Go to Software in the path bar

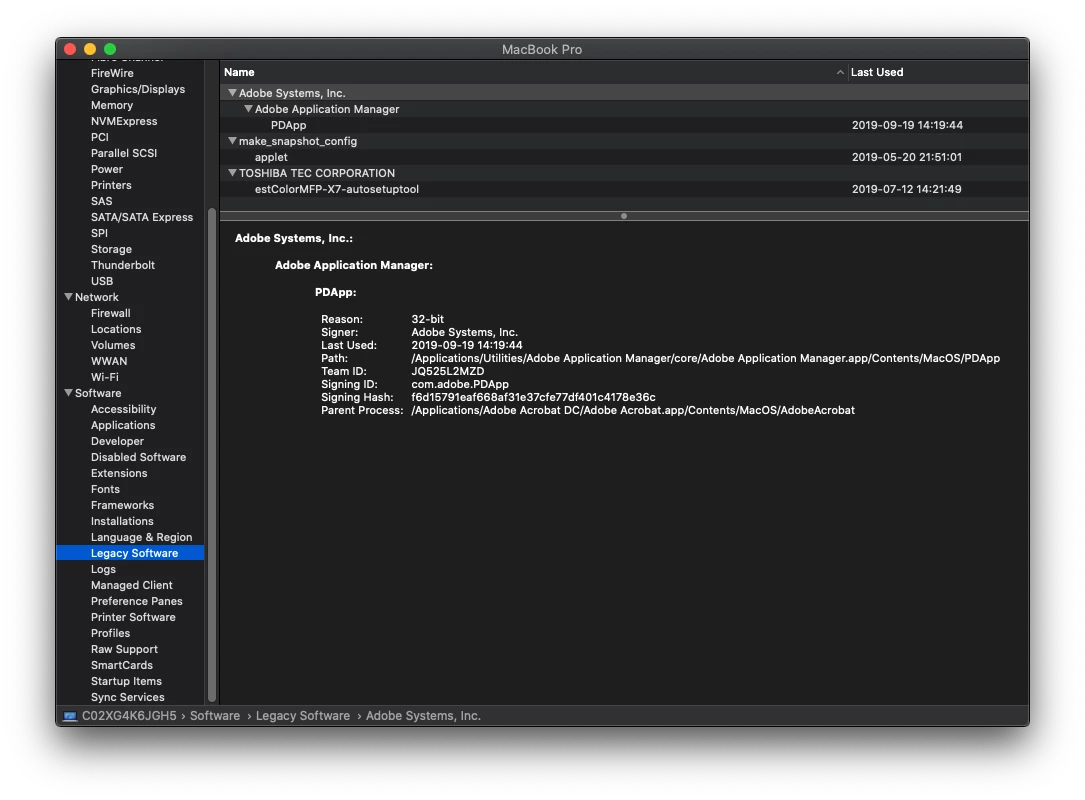click(215, 716)
